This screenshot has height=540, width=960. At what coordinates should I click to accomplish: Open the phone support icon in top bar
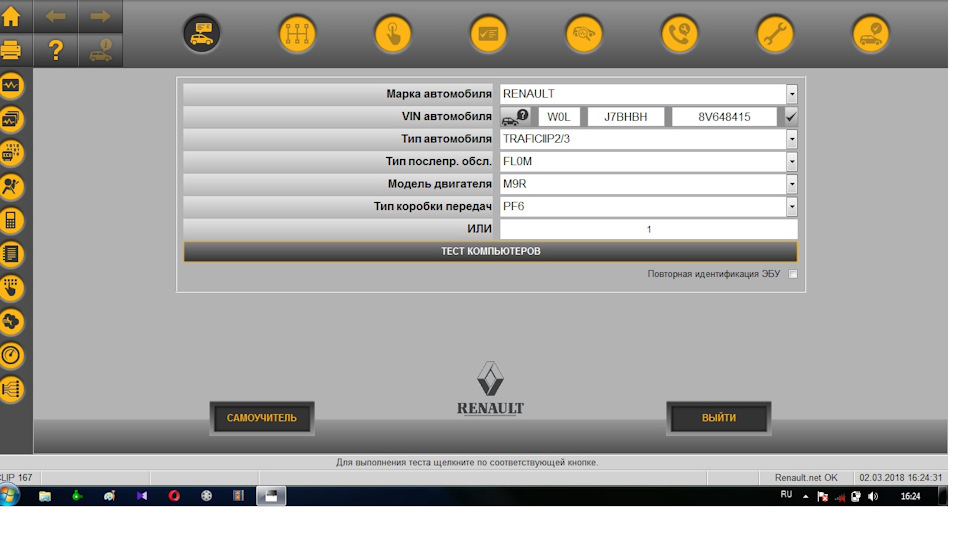[x=679, y=34]
